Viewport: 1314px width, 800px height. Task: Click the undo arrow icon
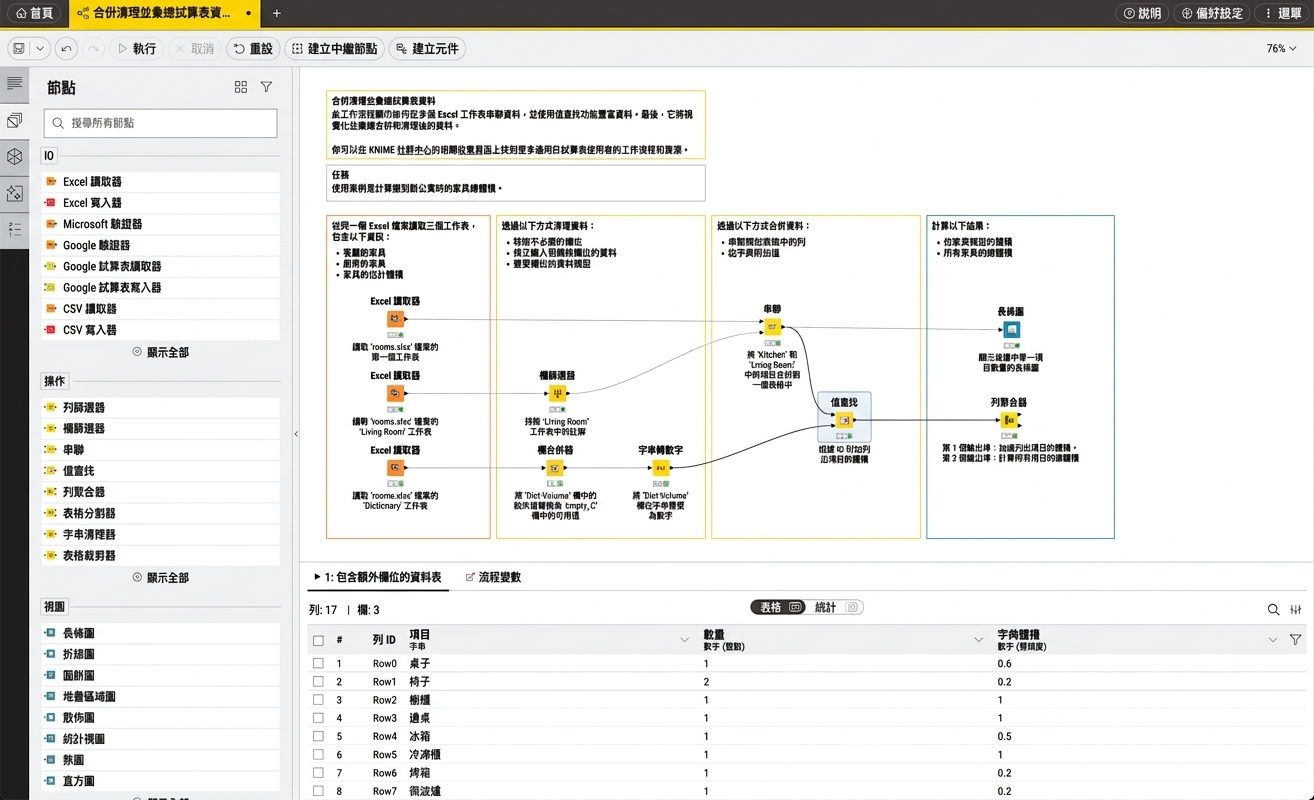tap(66, 48)
